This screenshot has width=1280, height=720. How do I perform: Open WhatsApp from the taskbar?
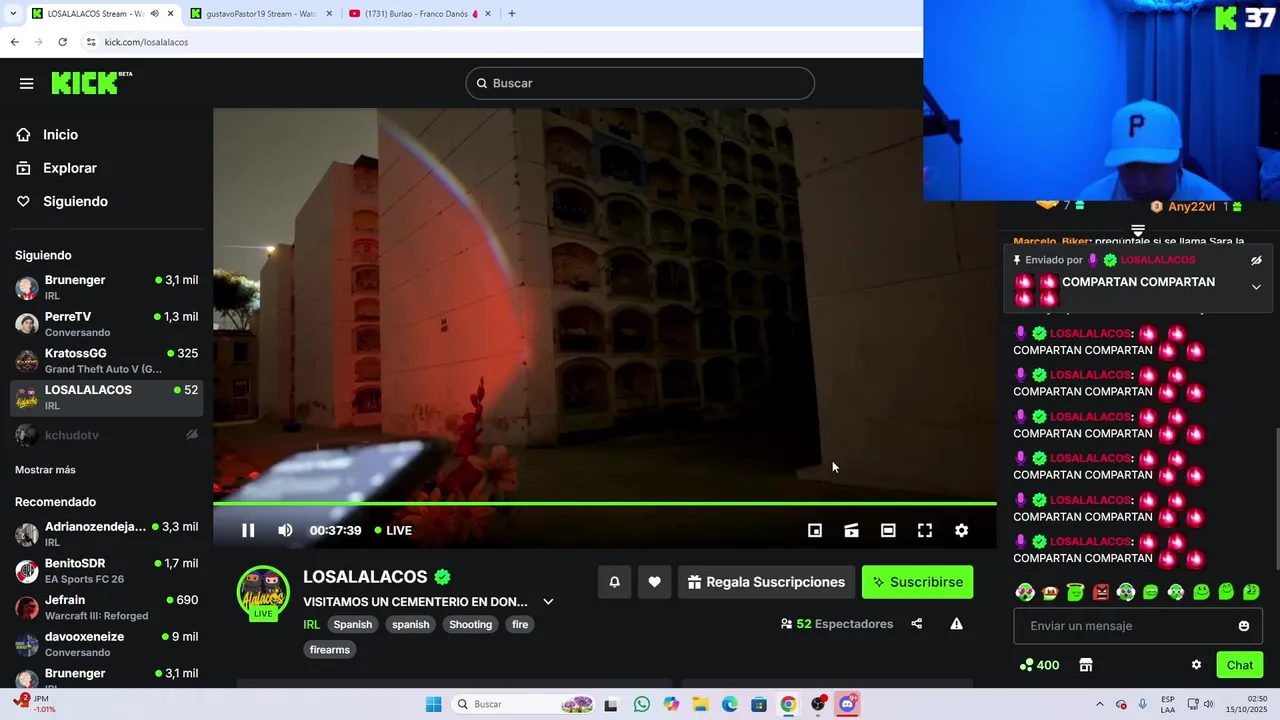[642, 704]
